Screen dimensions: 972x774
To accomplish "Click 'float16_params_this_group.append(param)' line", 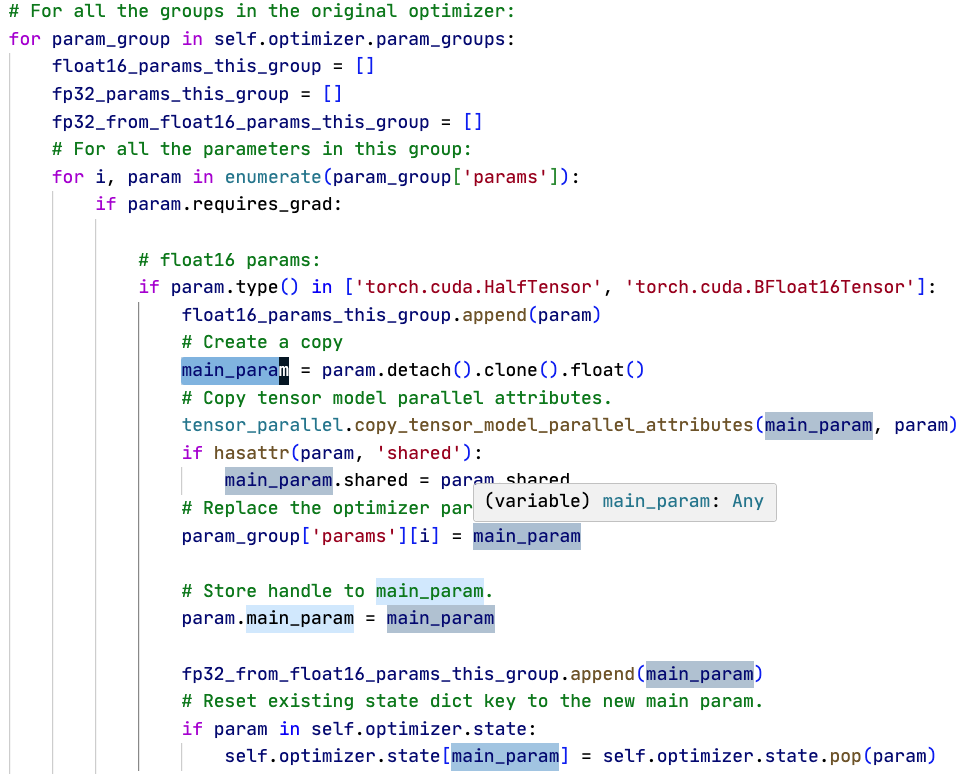I will pyautogui.click(x=391, y=315).
